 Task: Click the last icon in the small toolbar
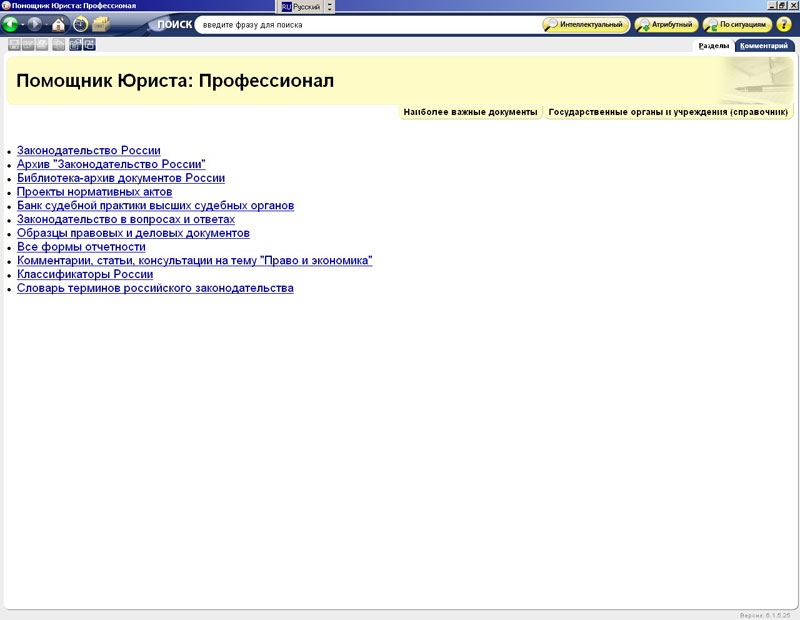pyautogui.click(x=90, y=44)
